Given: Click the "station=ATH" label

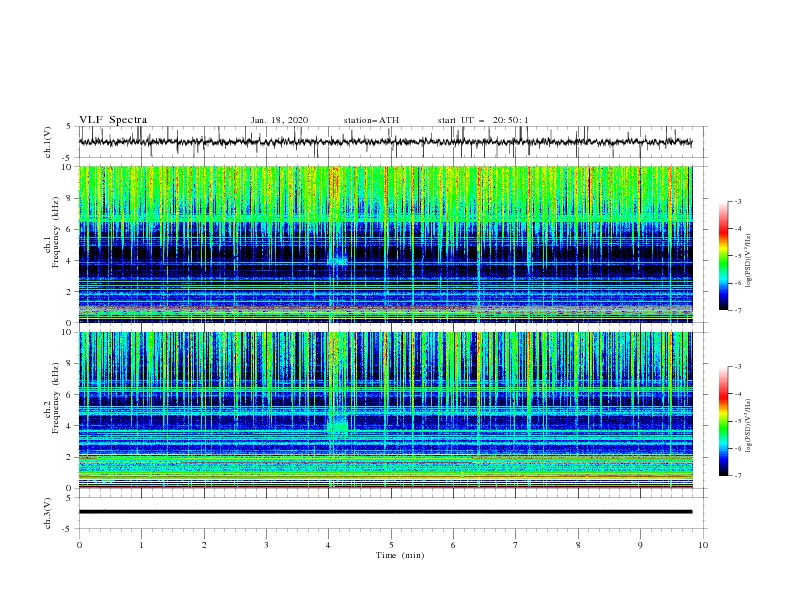Looking at the screenshot, I should tap(371, 120).
